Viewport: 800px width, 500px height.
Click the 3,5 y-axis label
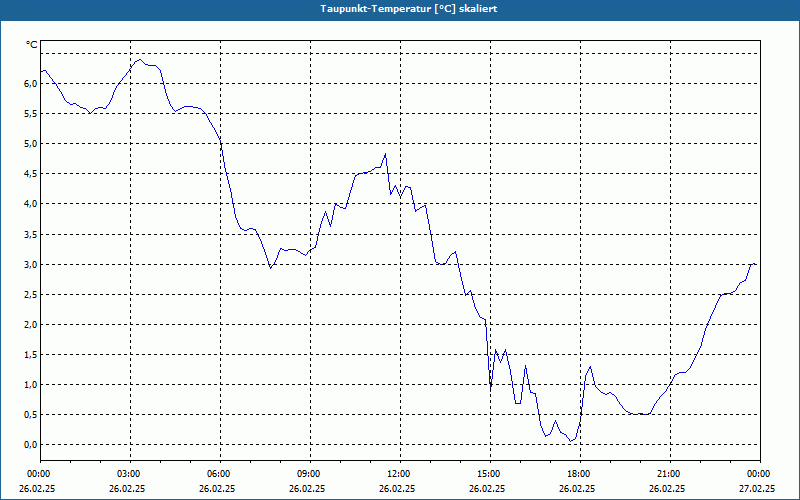pyautogui.click(x=31, y=234)
